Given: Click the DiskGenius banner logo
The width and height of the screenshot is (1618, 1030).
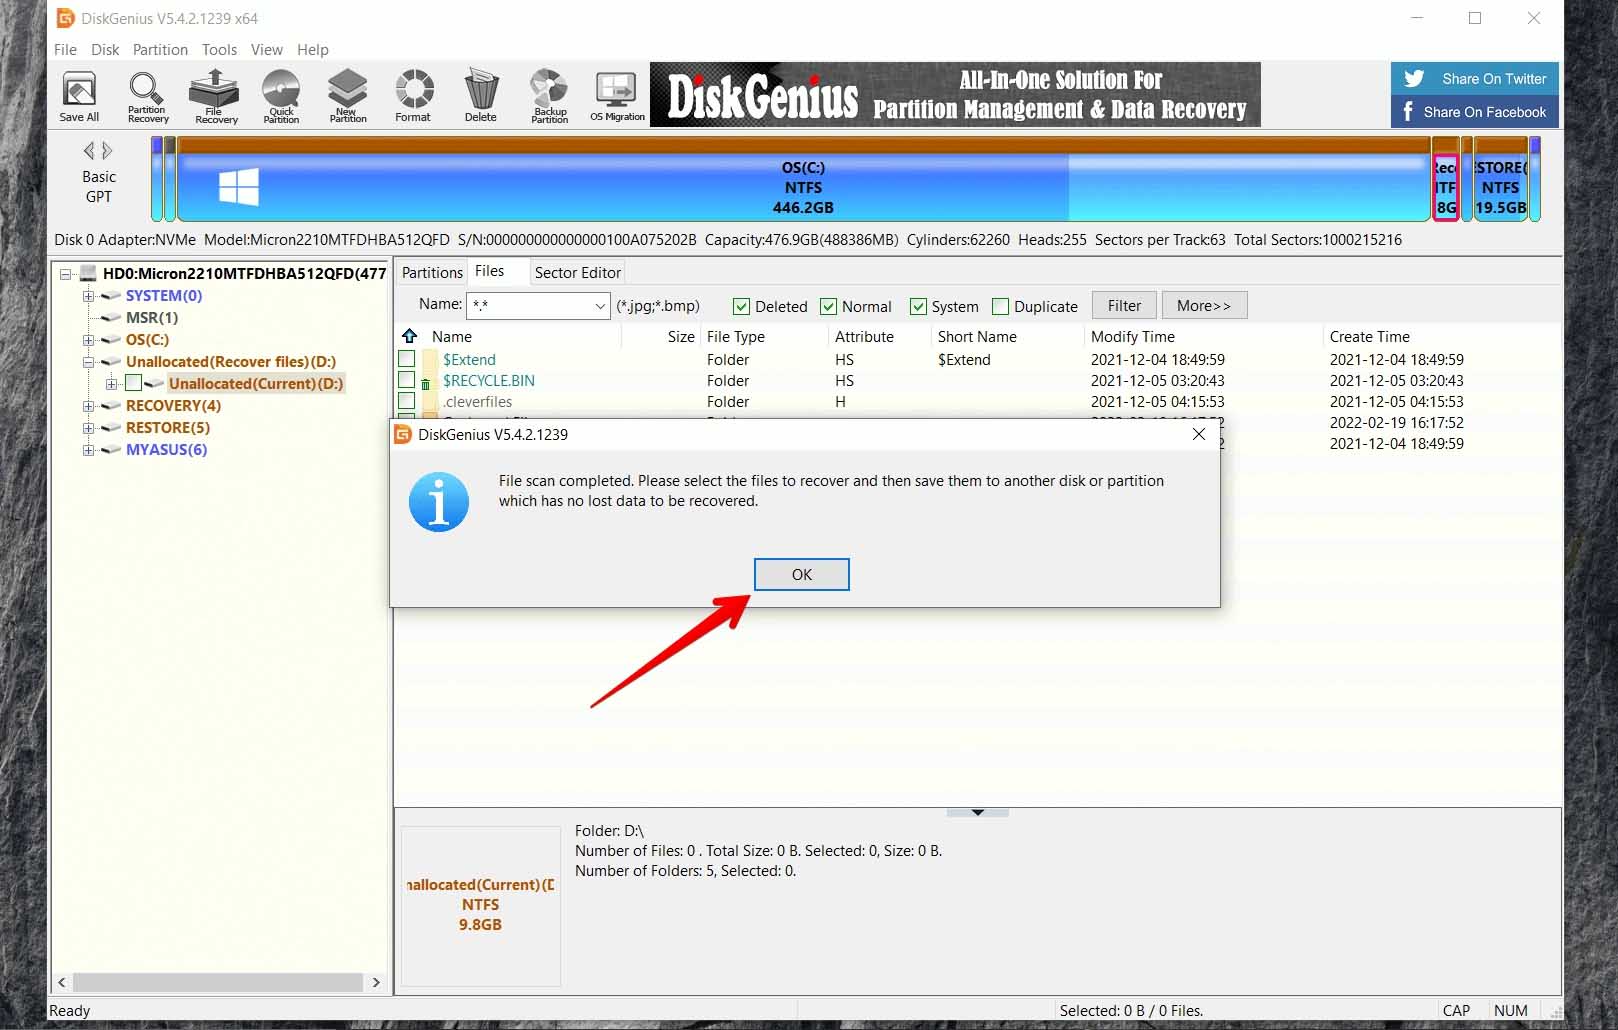Looking at the screenshot, I should (x=762, y=96).
